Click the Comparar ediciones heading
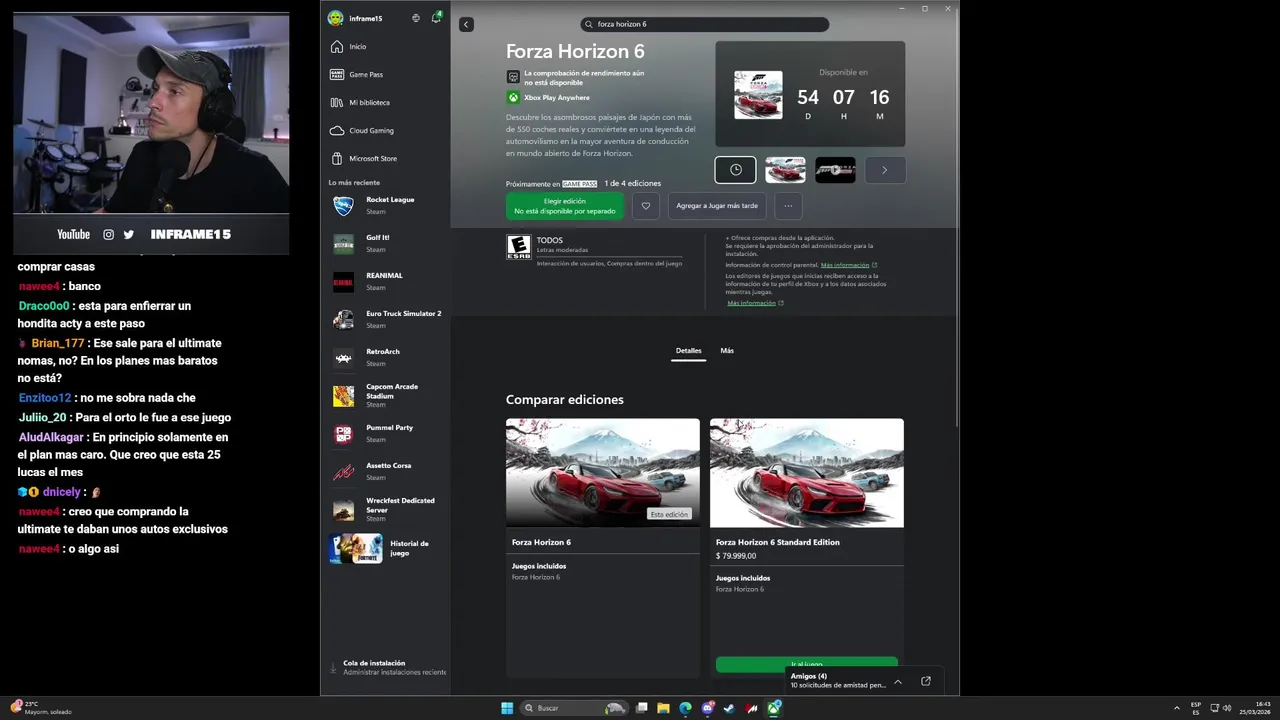Screen dimensions: 1280x720 click(x=565, y=400)
